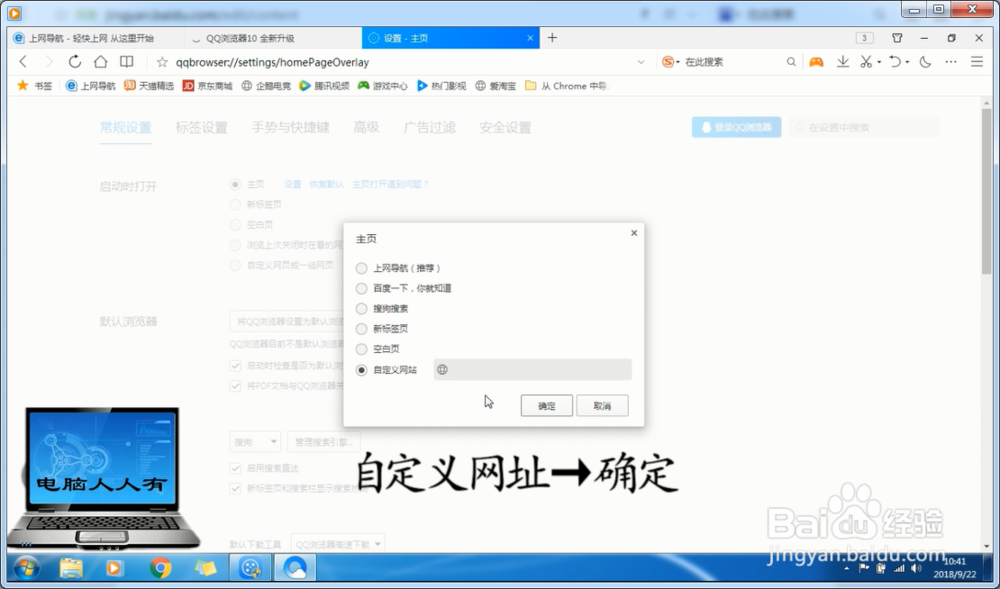Open the 高级 settings tab
The width and height of the screenshot is (1000, 589).
click(366, 127)
